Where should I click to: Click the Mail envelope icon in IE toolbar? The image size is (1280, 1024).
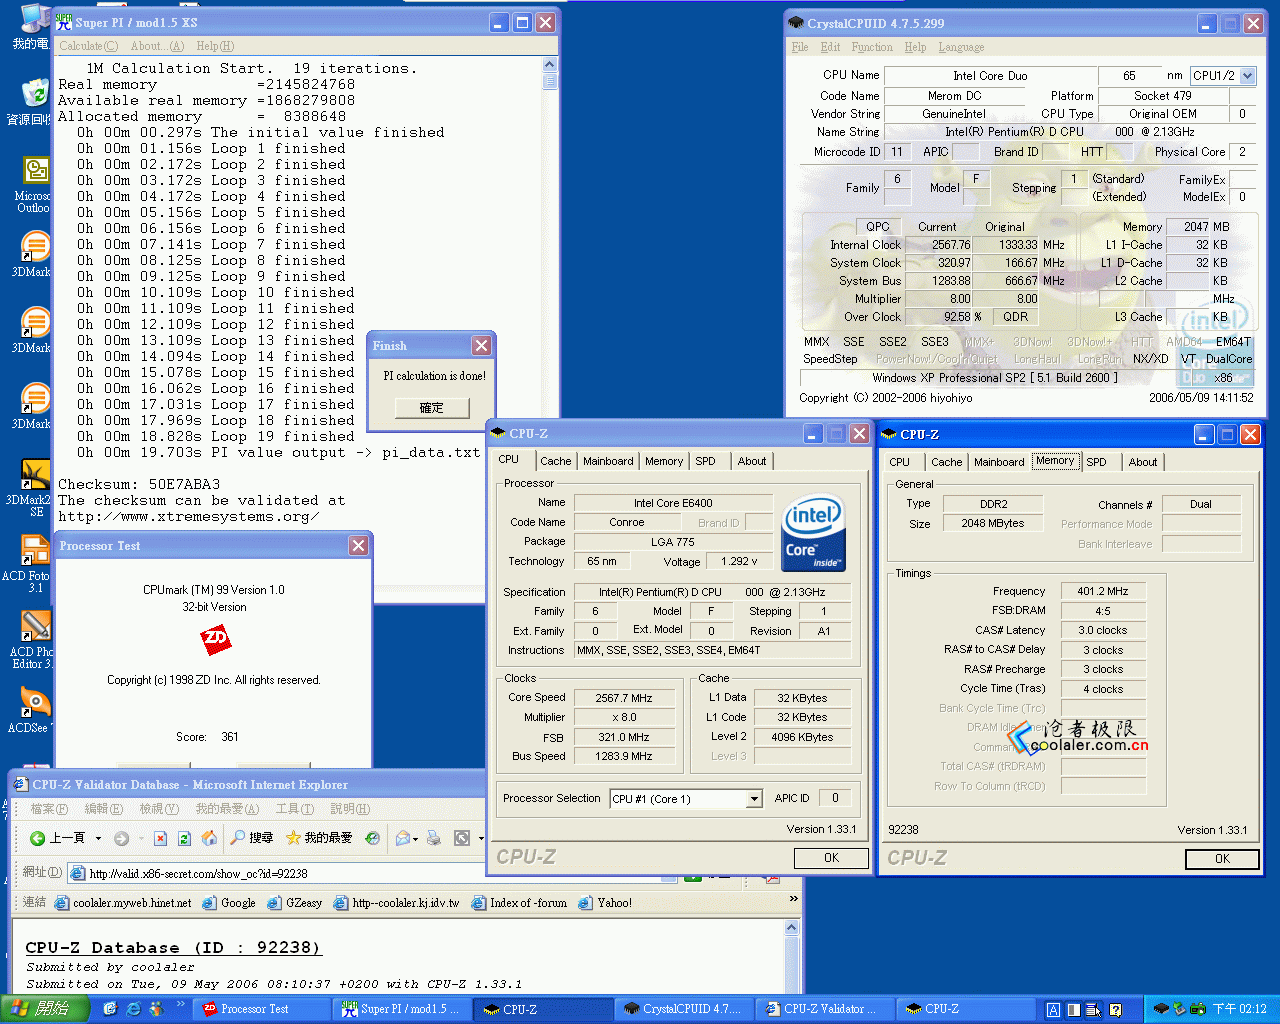pyautogui.click(x=403, y=838)
